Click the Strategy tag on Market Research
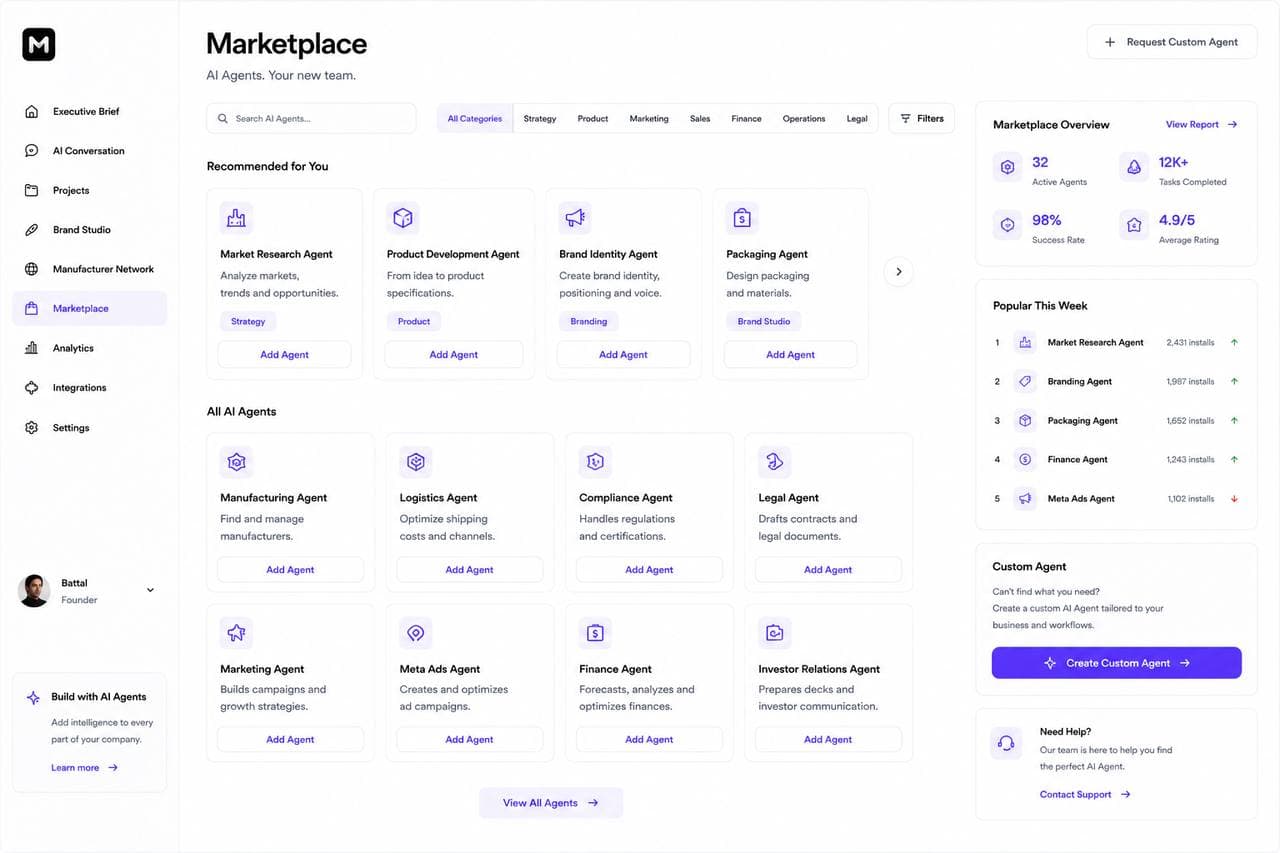The image size is (1280, 853). point(248,321)
